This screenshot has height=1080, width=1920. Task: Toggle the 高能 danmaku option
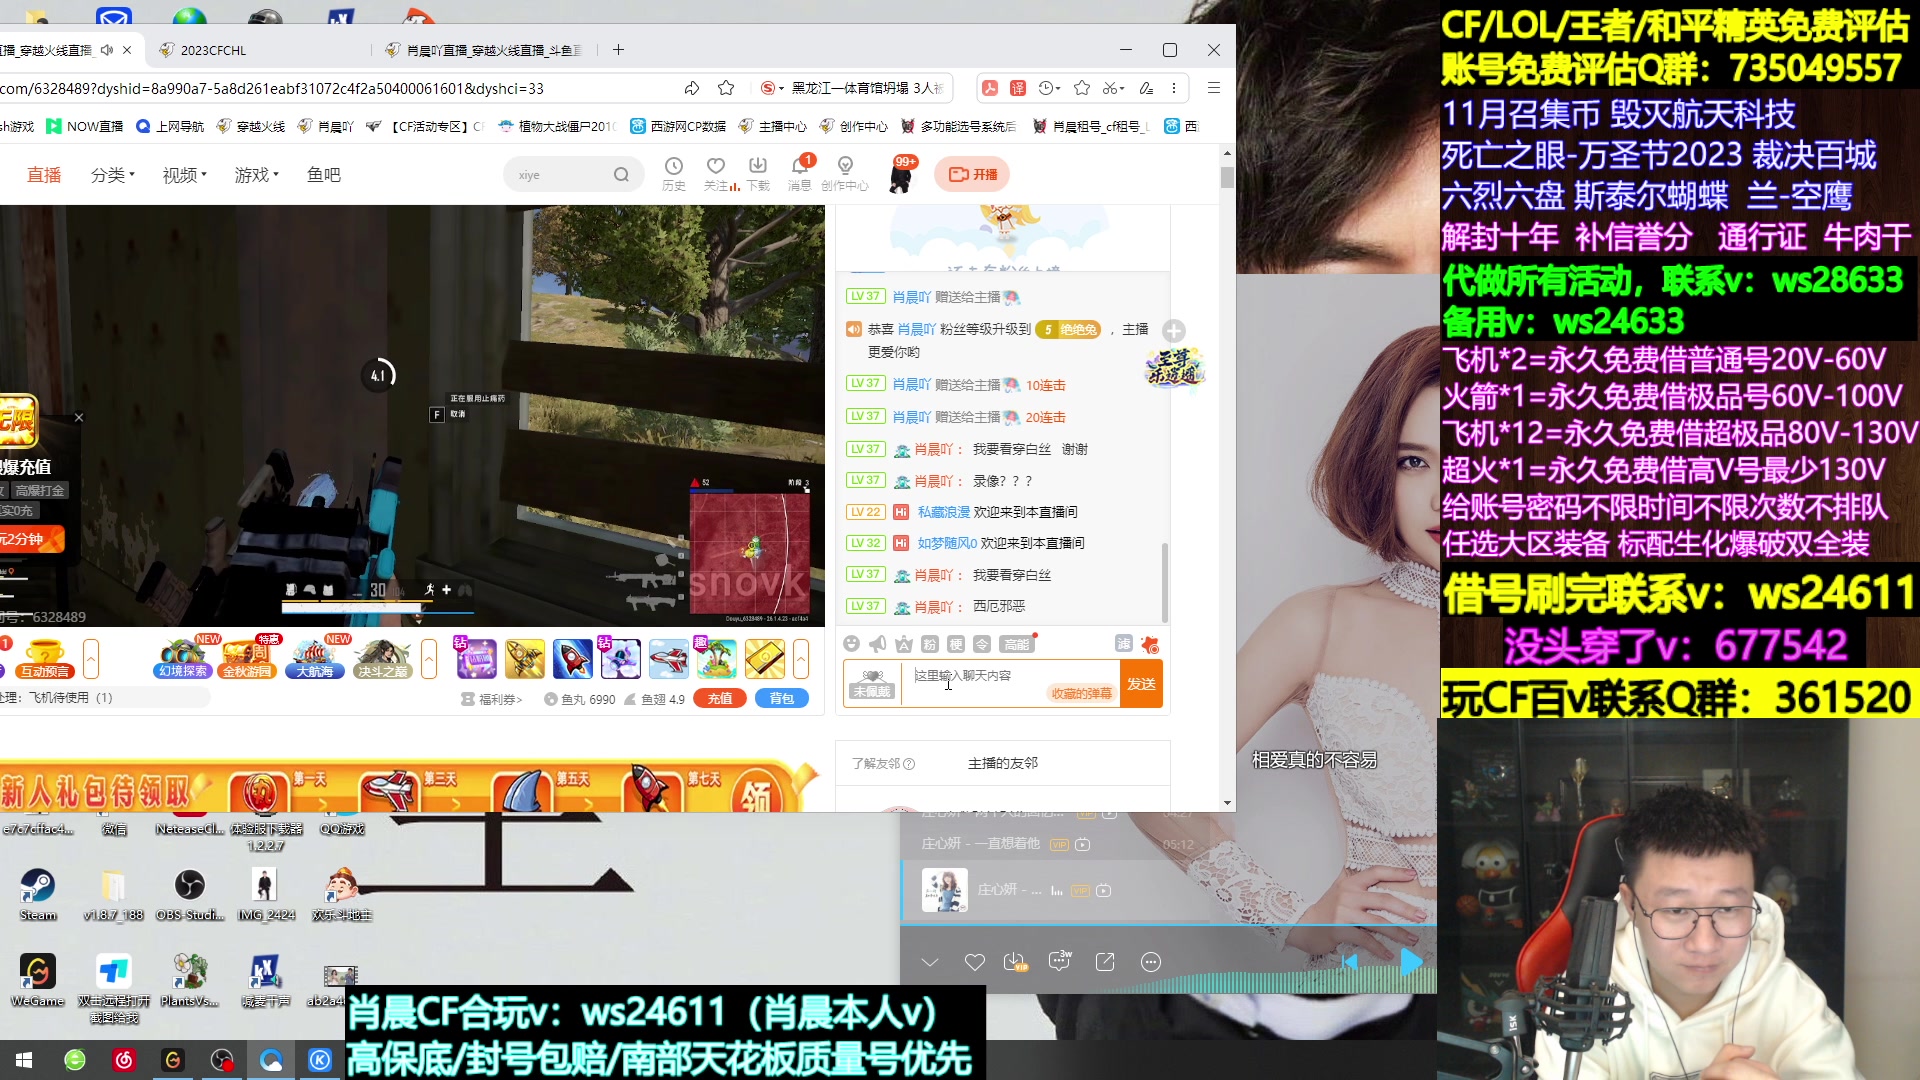(1016, 644)
